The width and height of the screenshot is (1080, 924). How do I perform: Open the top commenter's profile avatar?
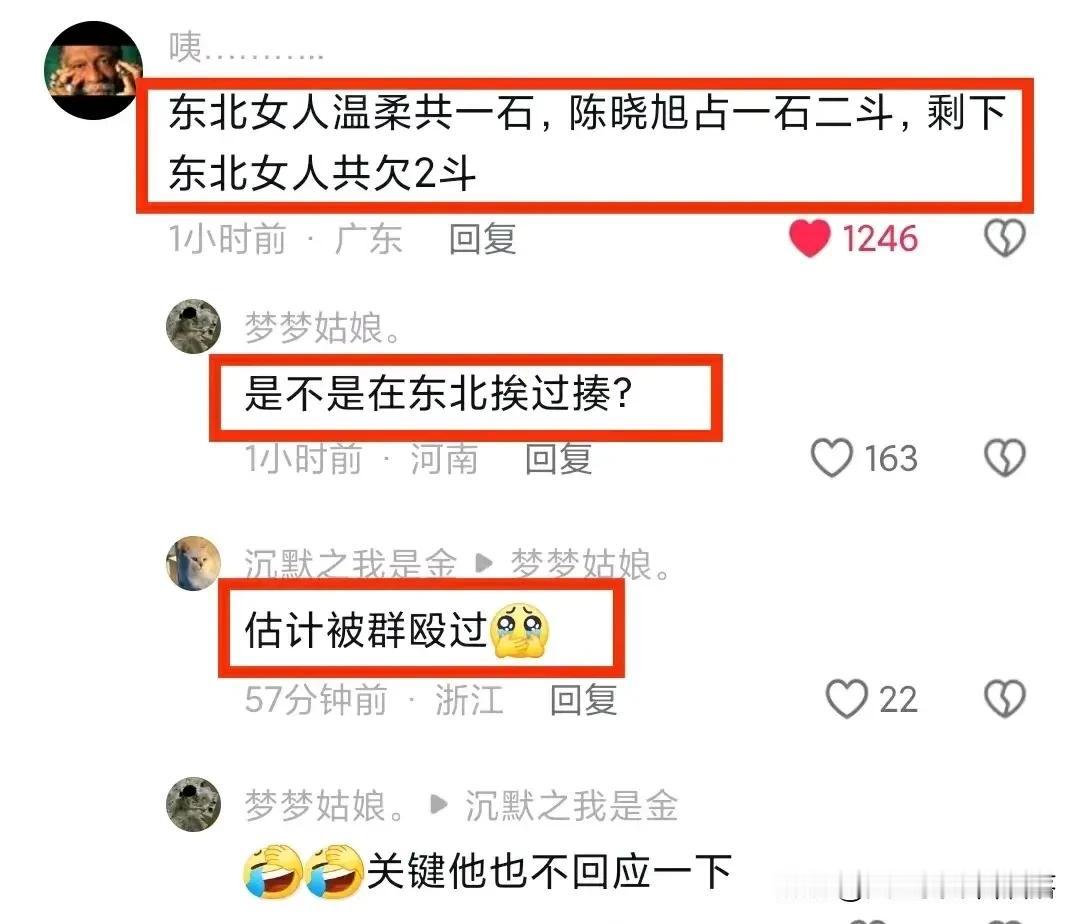point(94,70)
